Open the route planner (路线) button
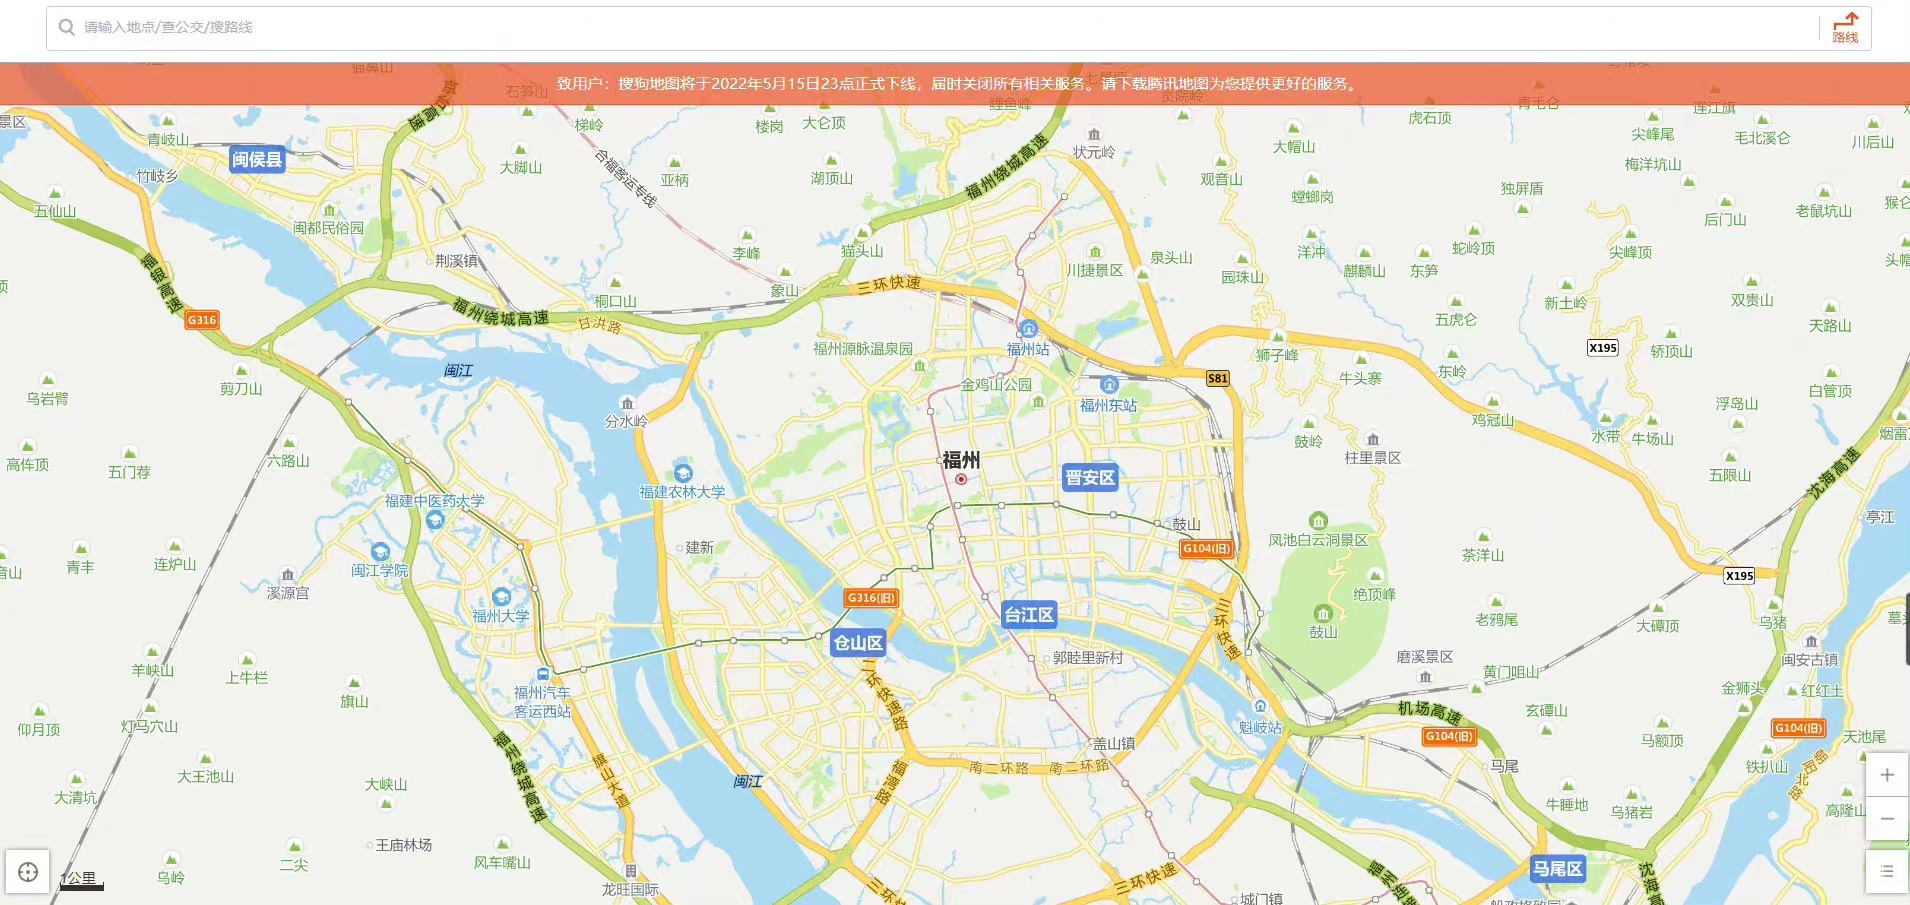Image resolution: width=1910 pixels, height=905 pixels. click(x=1845, y=28)
